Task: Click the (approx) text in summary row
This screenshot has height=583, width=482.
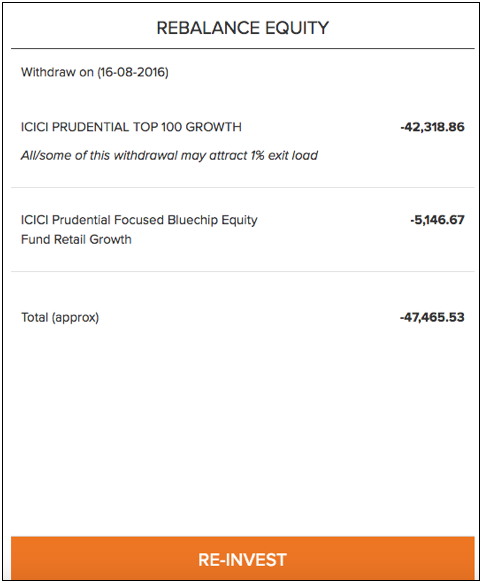Action: coord(75,318)
